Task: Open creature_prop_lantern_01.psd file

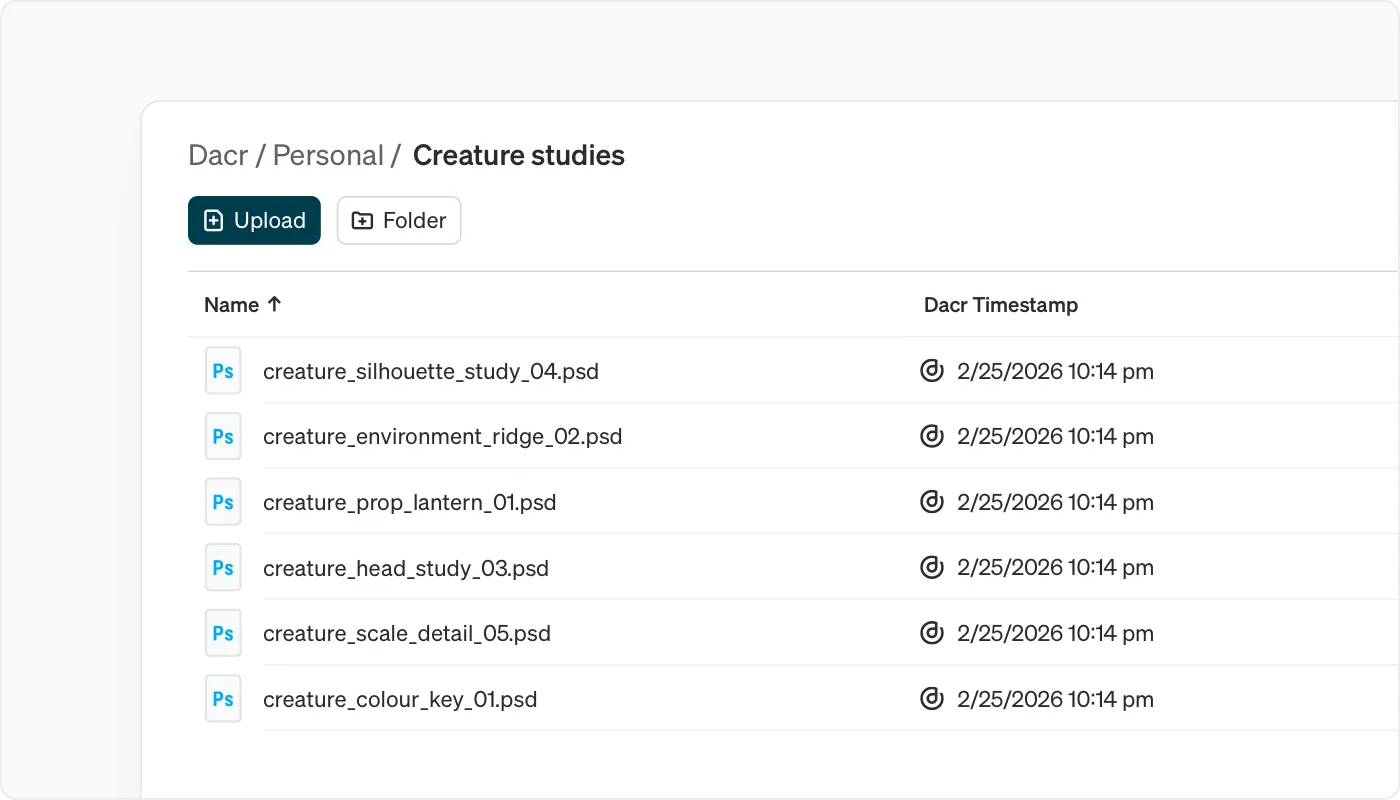Action: 409,503
